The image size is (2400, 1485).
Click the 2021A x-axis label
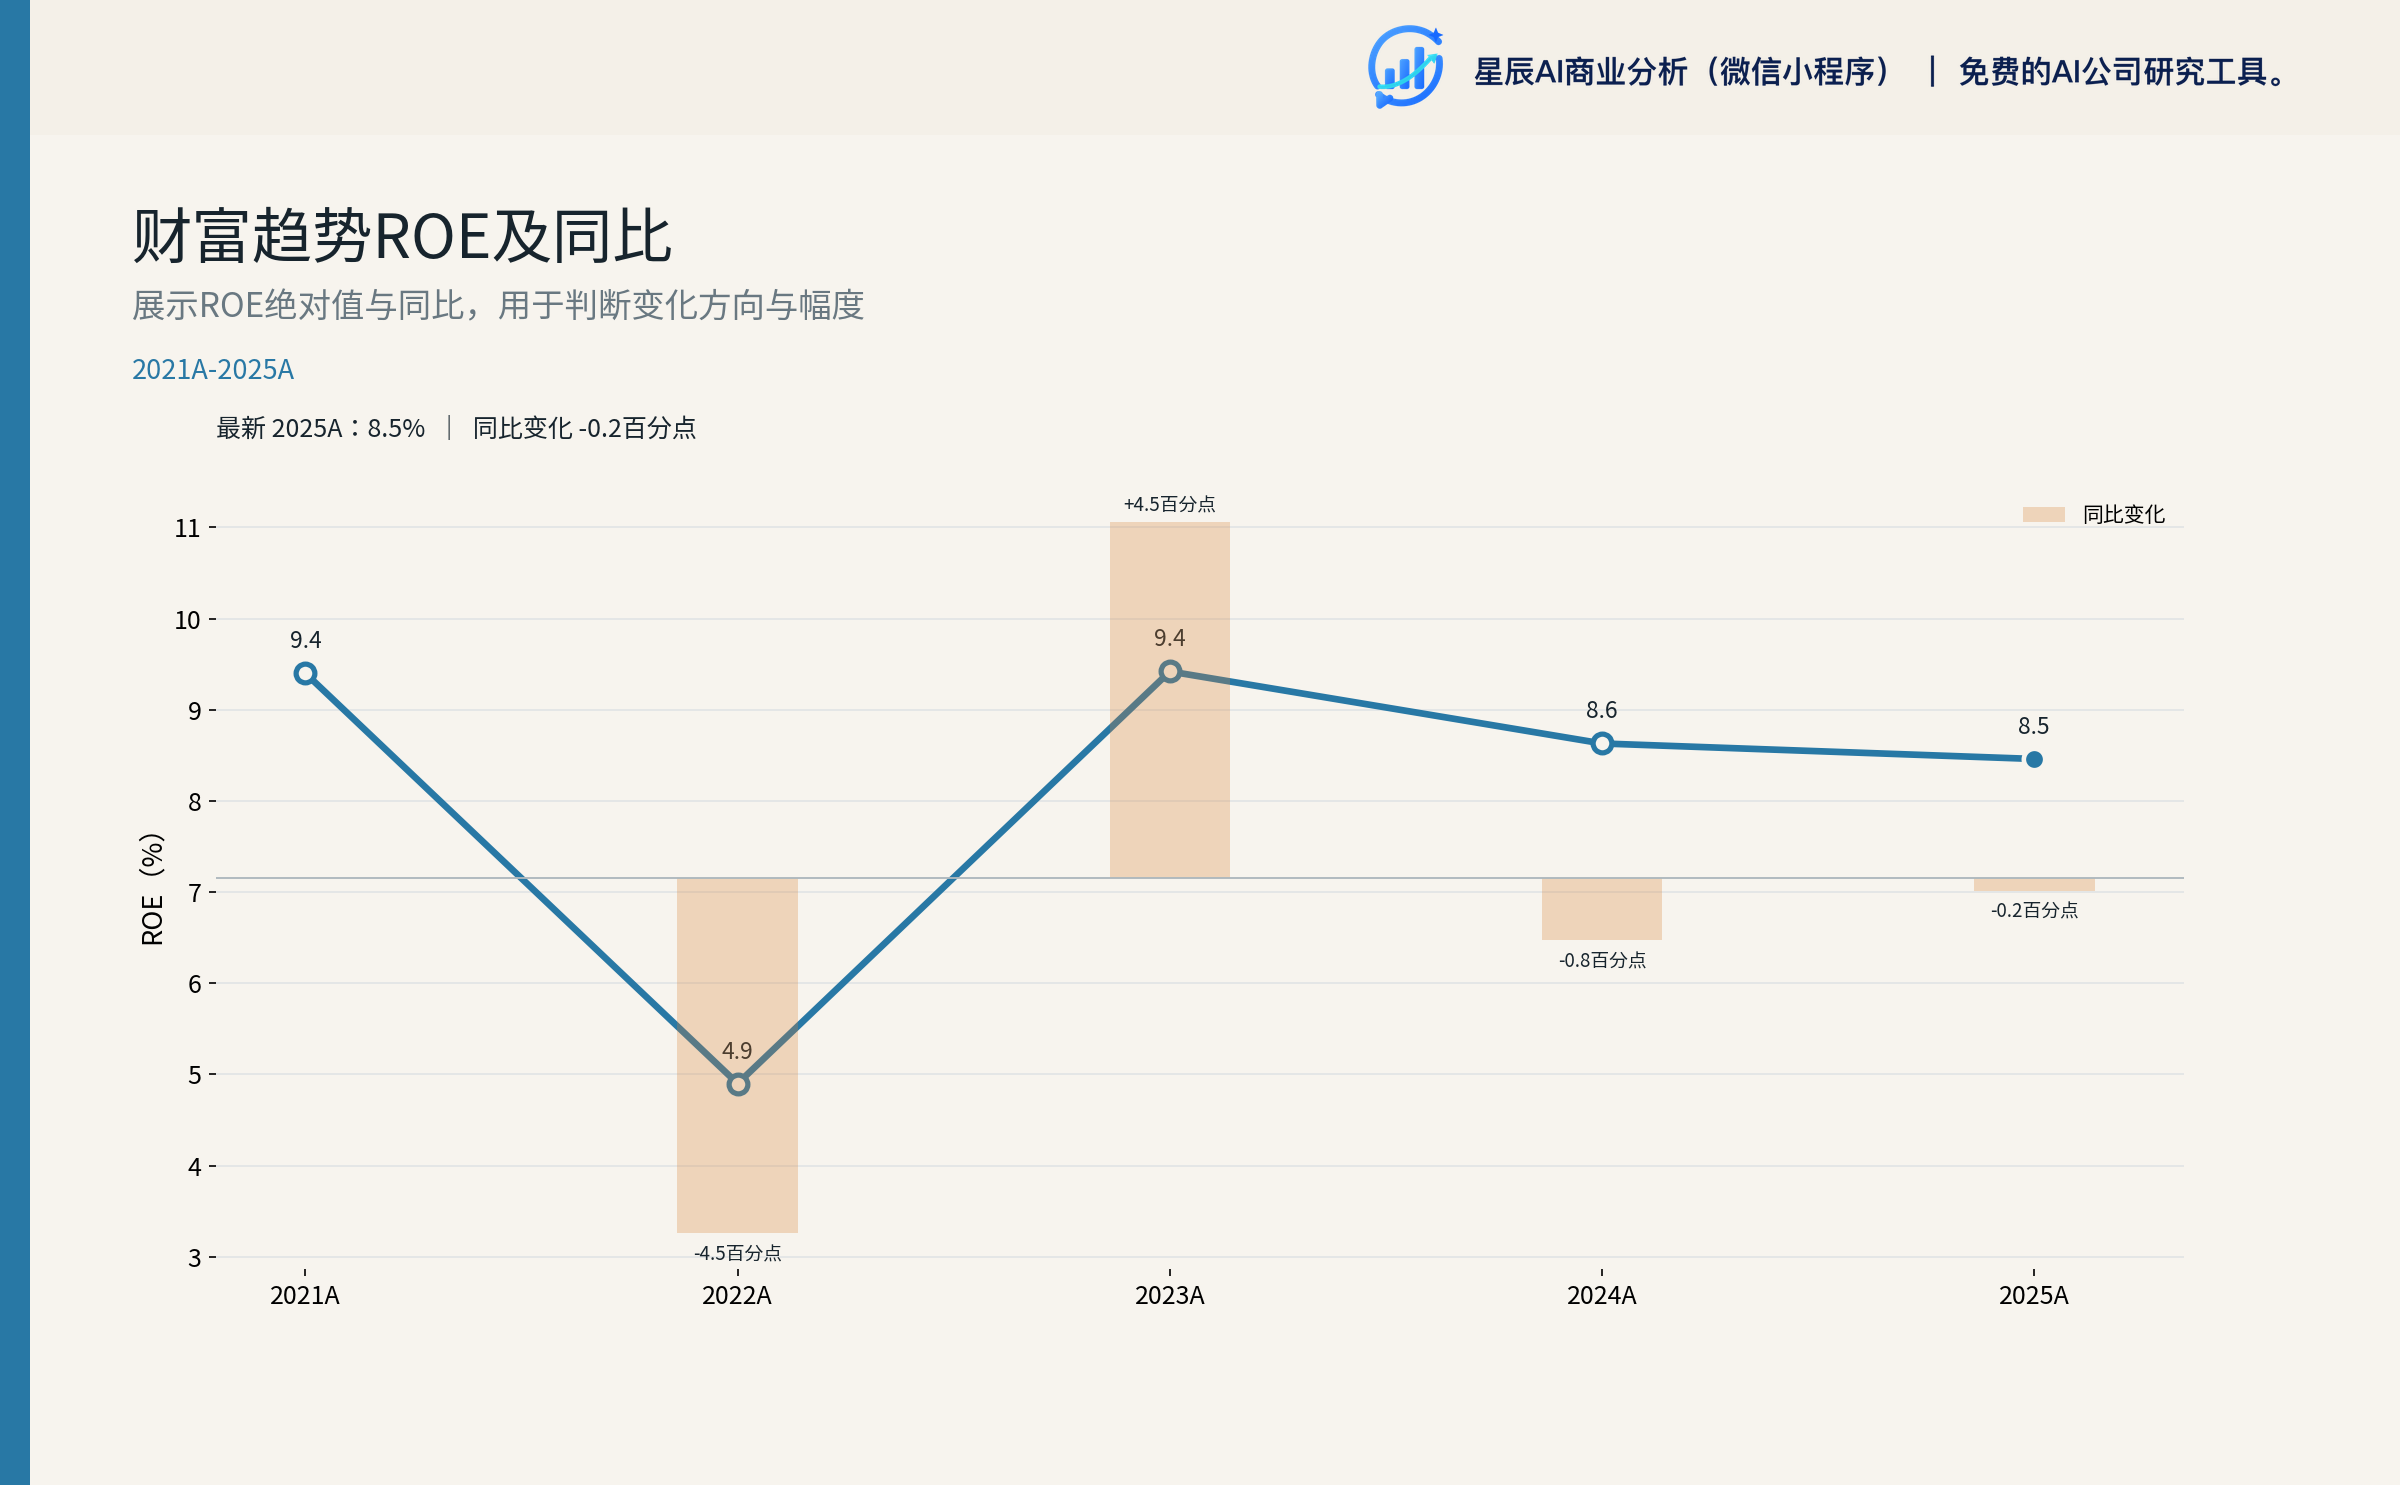pos(305,1296)
